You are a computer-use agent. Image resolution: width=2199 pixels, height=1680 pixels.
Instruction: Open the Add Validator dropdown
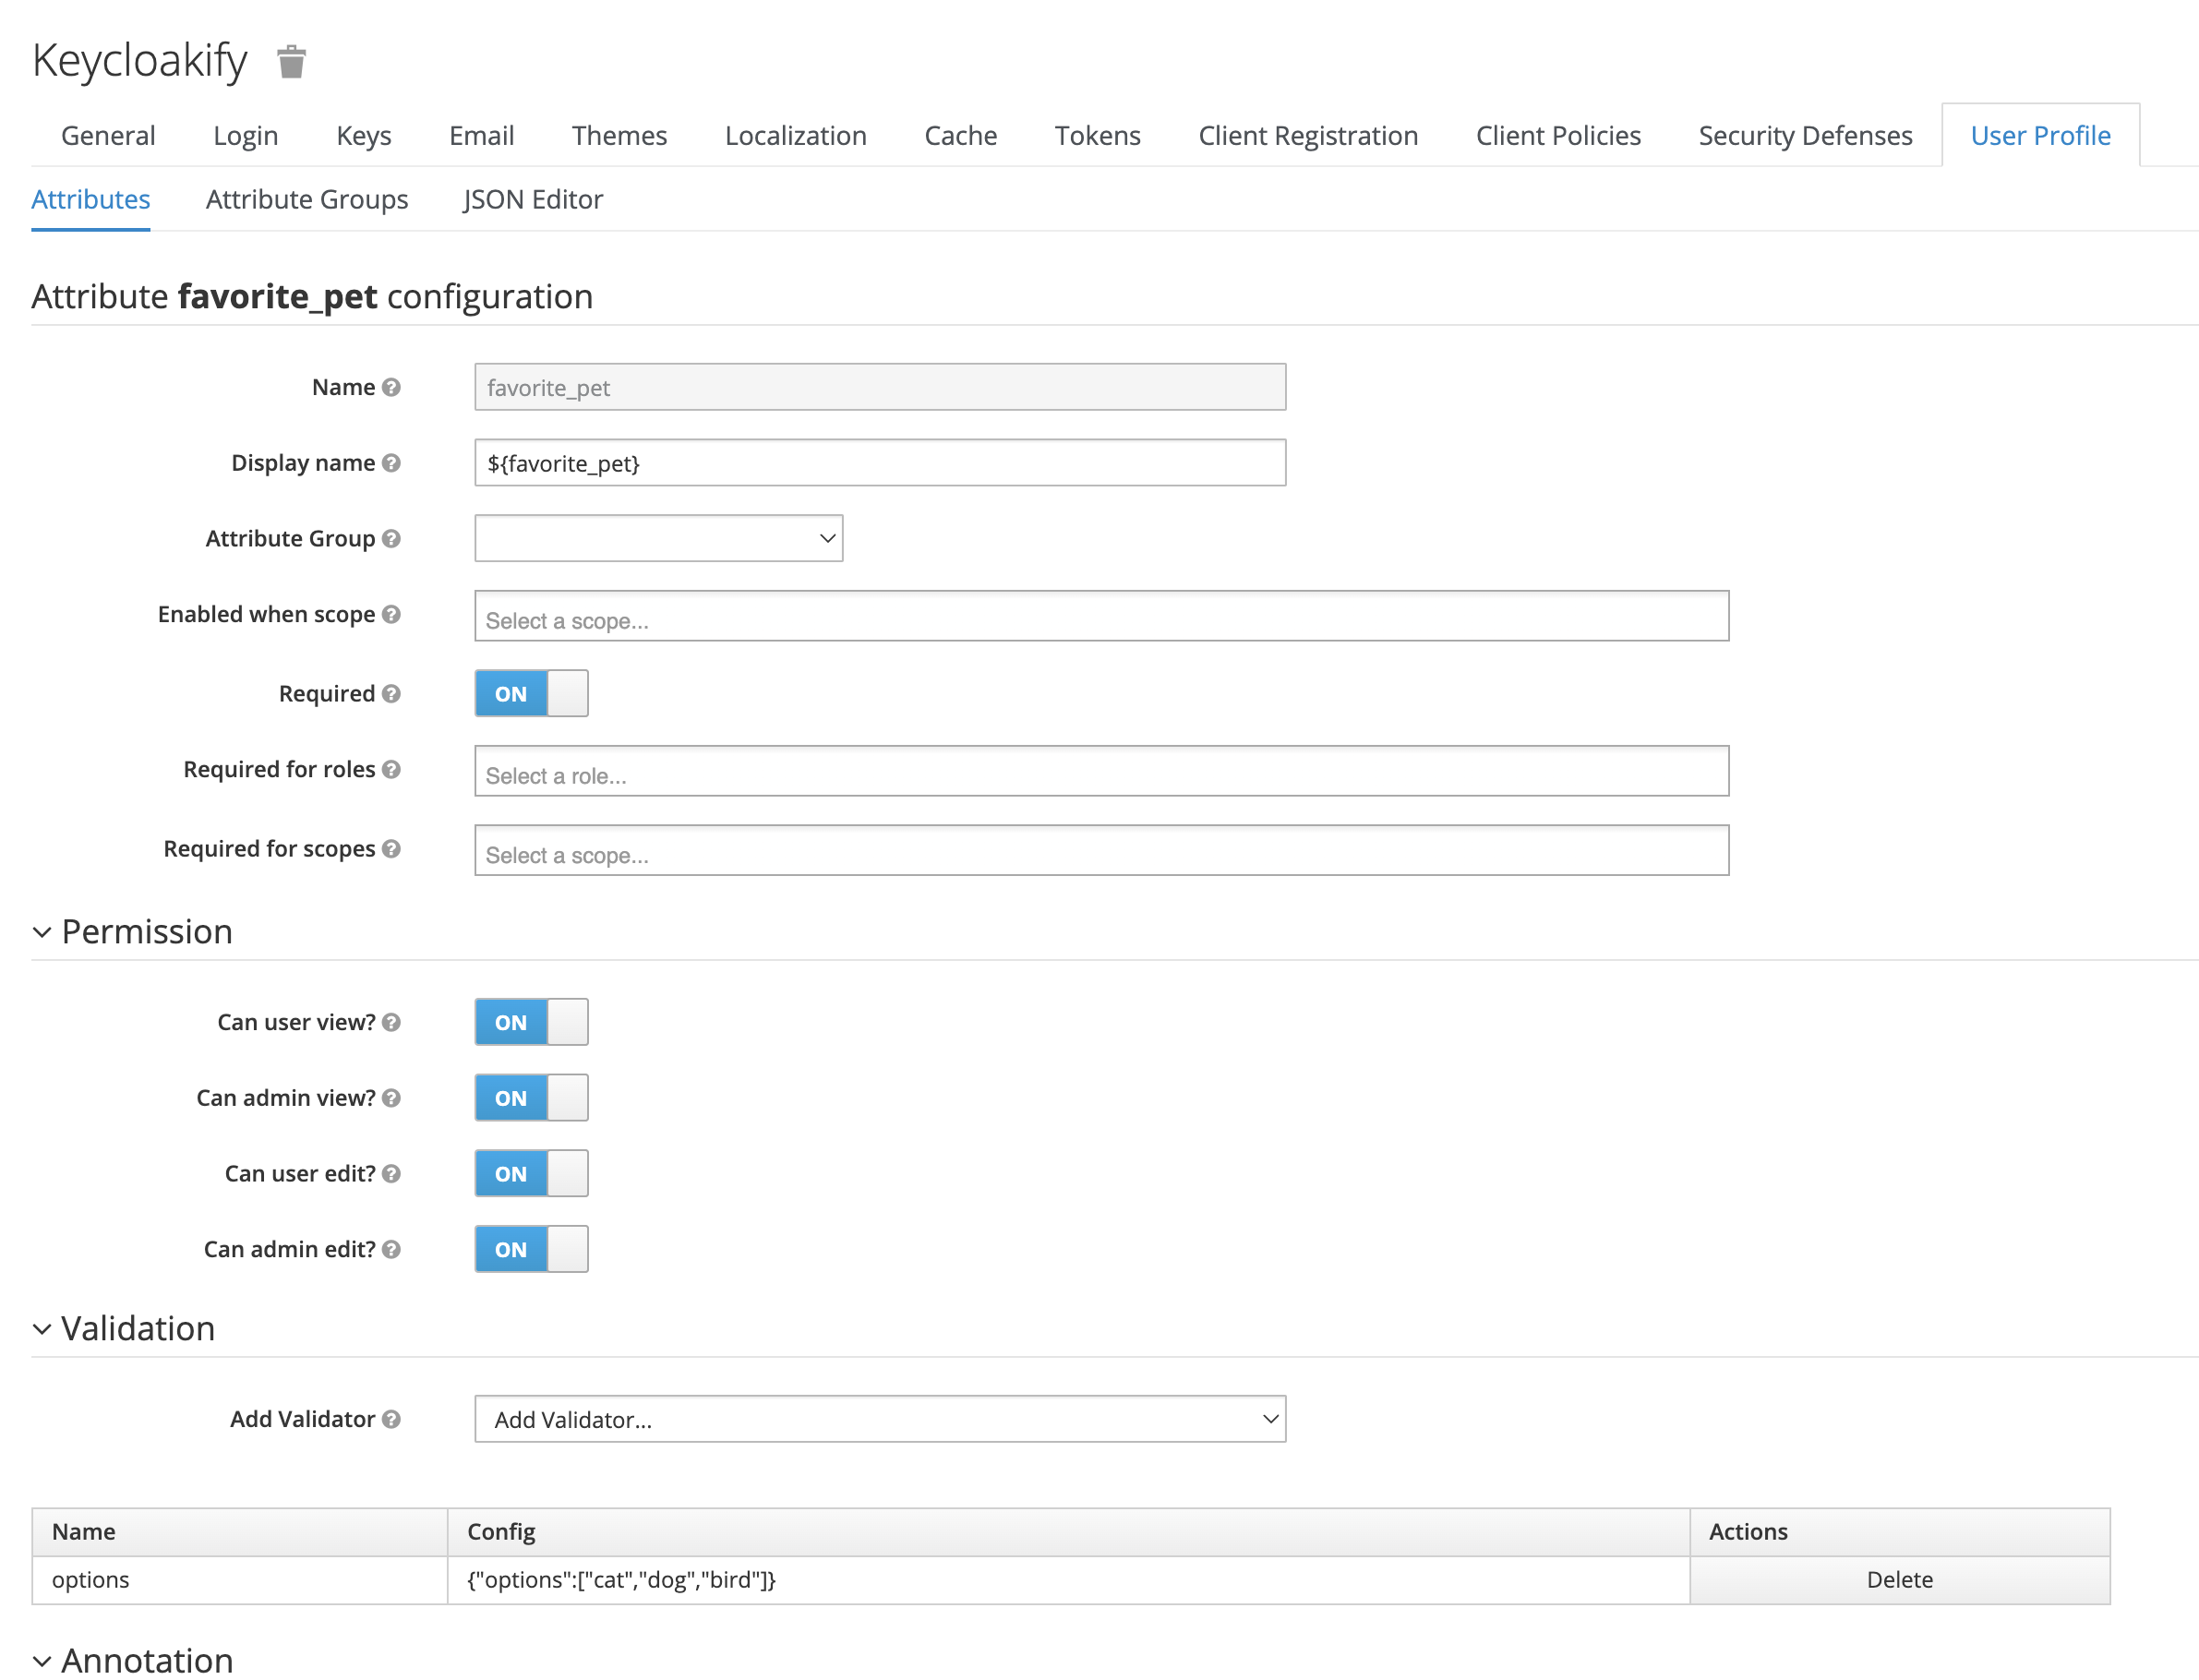click(880, 1420)
